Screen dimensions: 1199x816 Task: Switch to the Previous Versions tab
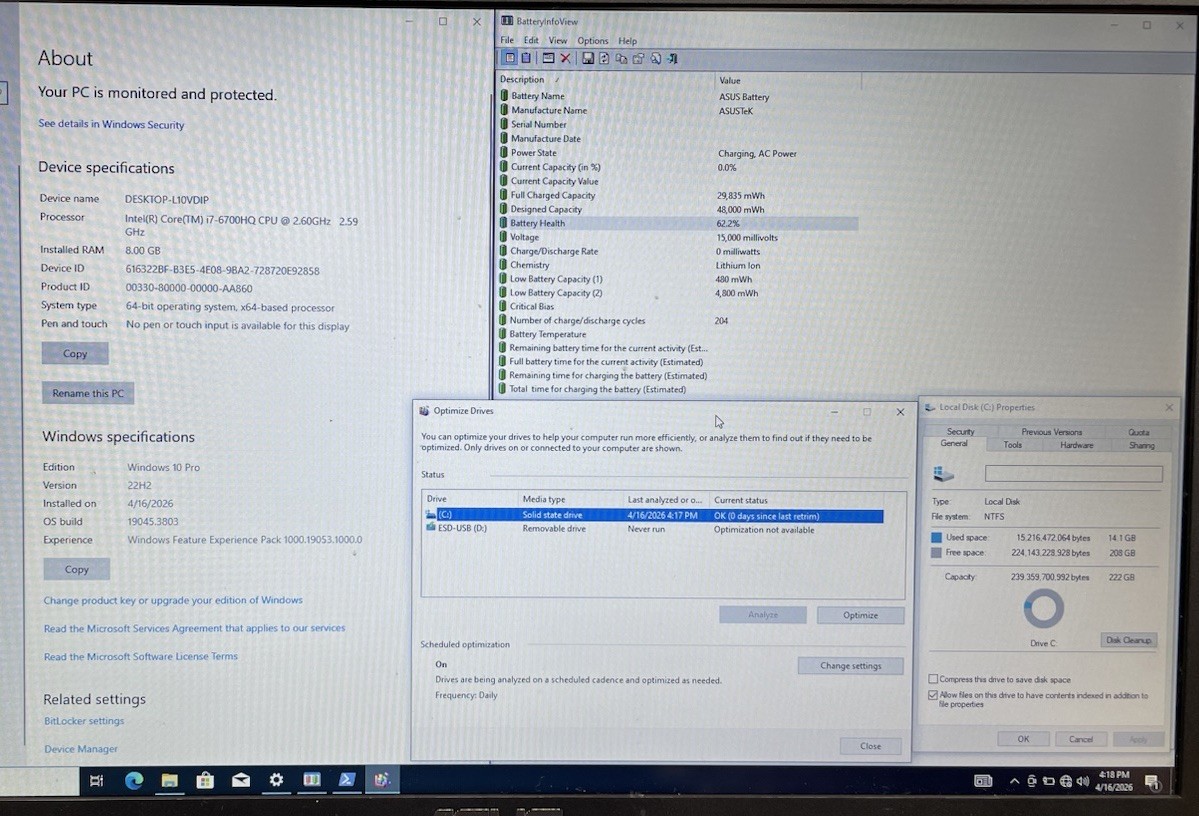tap(1051, 432)
